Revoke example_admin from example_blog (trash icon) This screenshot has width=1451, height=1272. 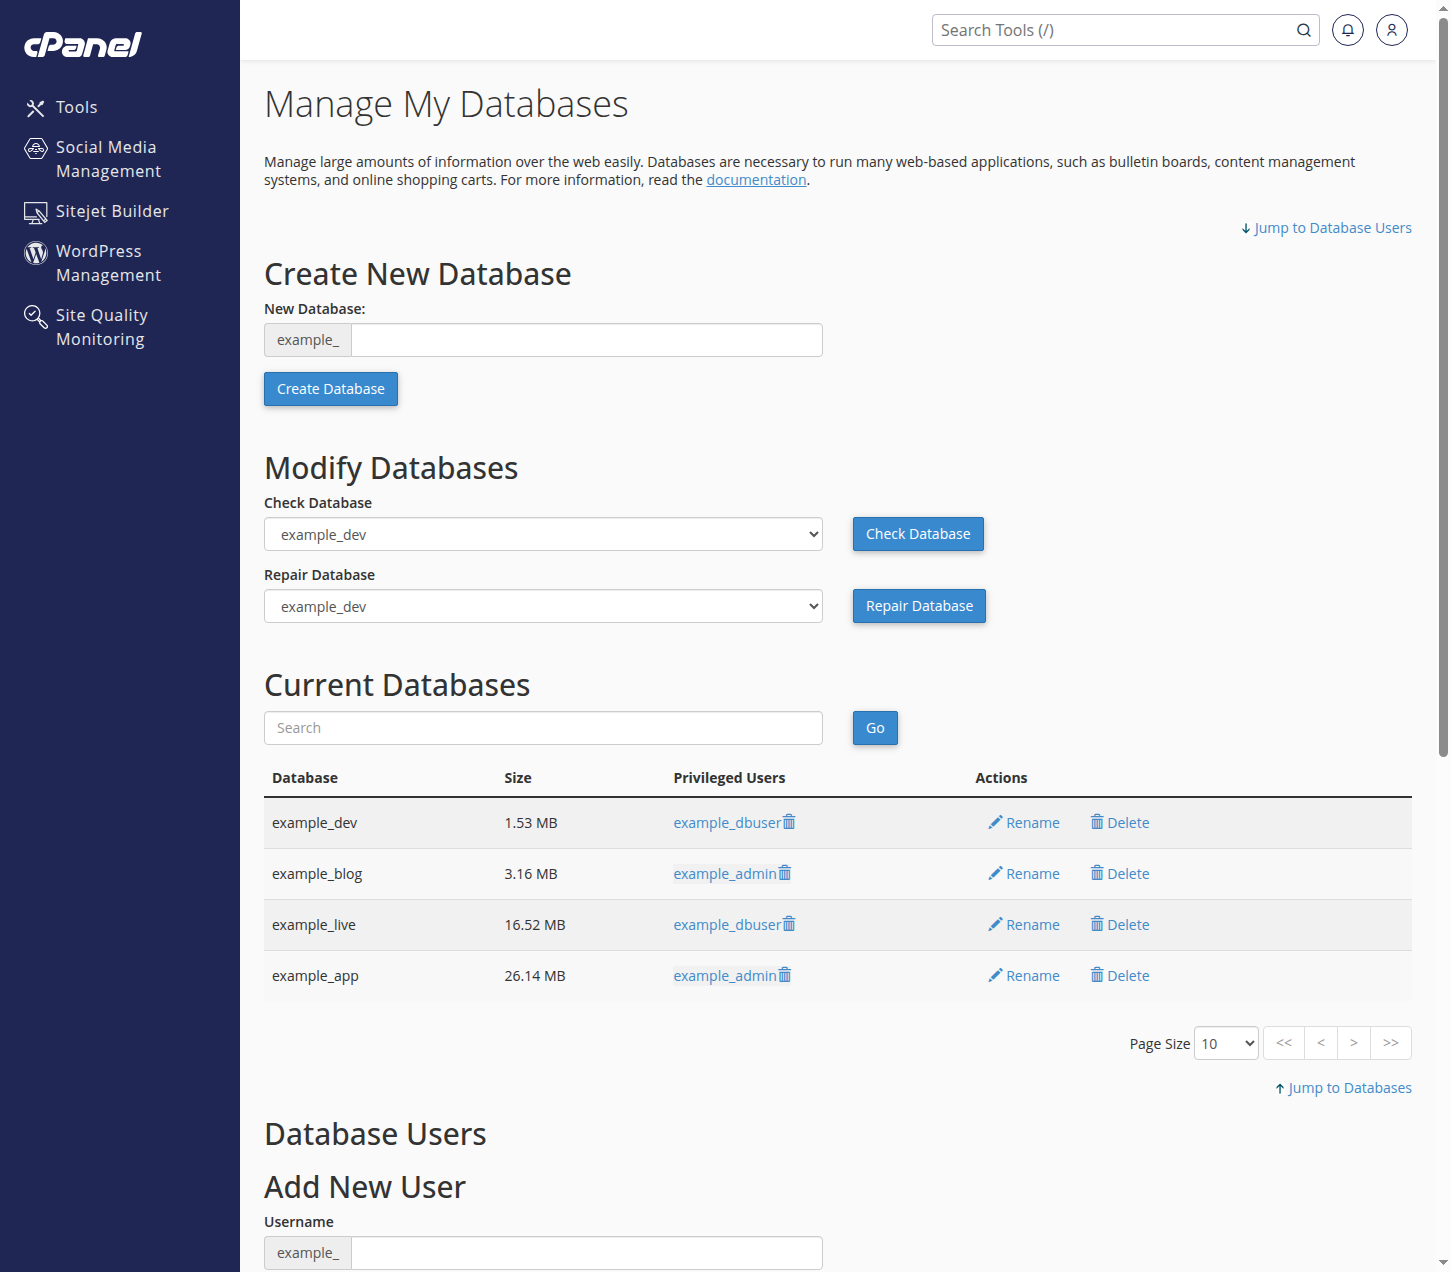point(785,873)
